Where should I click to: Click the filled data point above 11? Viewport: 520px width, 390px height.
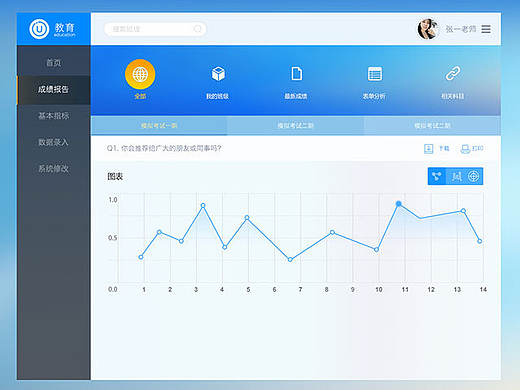coord(399,204)
